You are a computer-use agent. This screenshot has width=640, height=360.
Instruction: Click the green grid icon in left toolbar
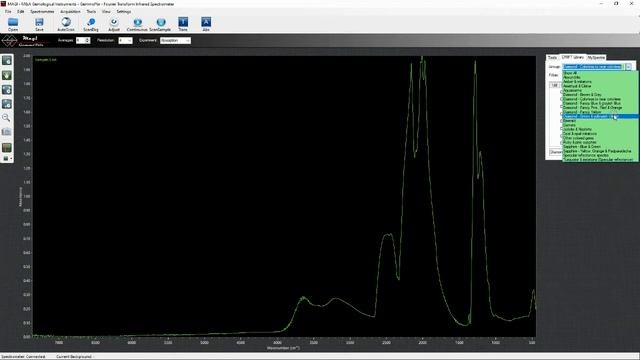pyautogui.click(x=7, y=147)
